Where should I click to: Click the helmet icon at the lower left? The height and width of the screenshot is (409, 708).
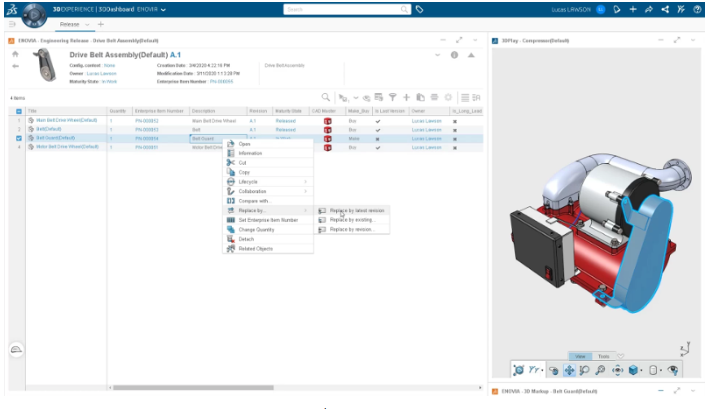(x=16, y=349)
